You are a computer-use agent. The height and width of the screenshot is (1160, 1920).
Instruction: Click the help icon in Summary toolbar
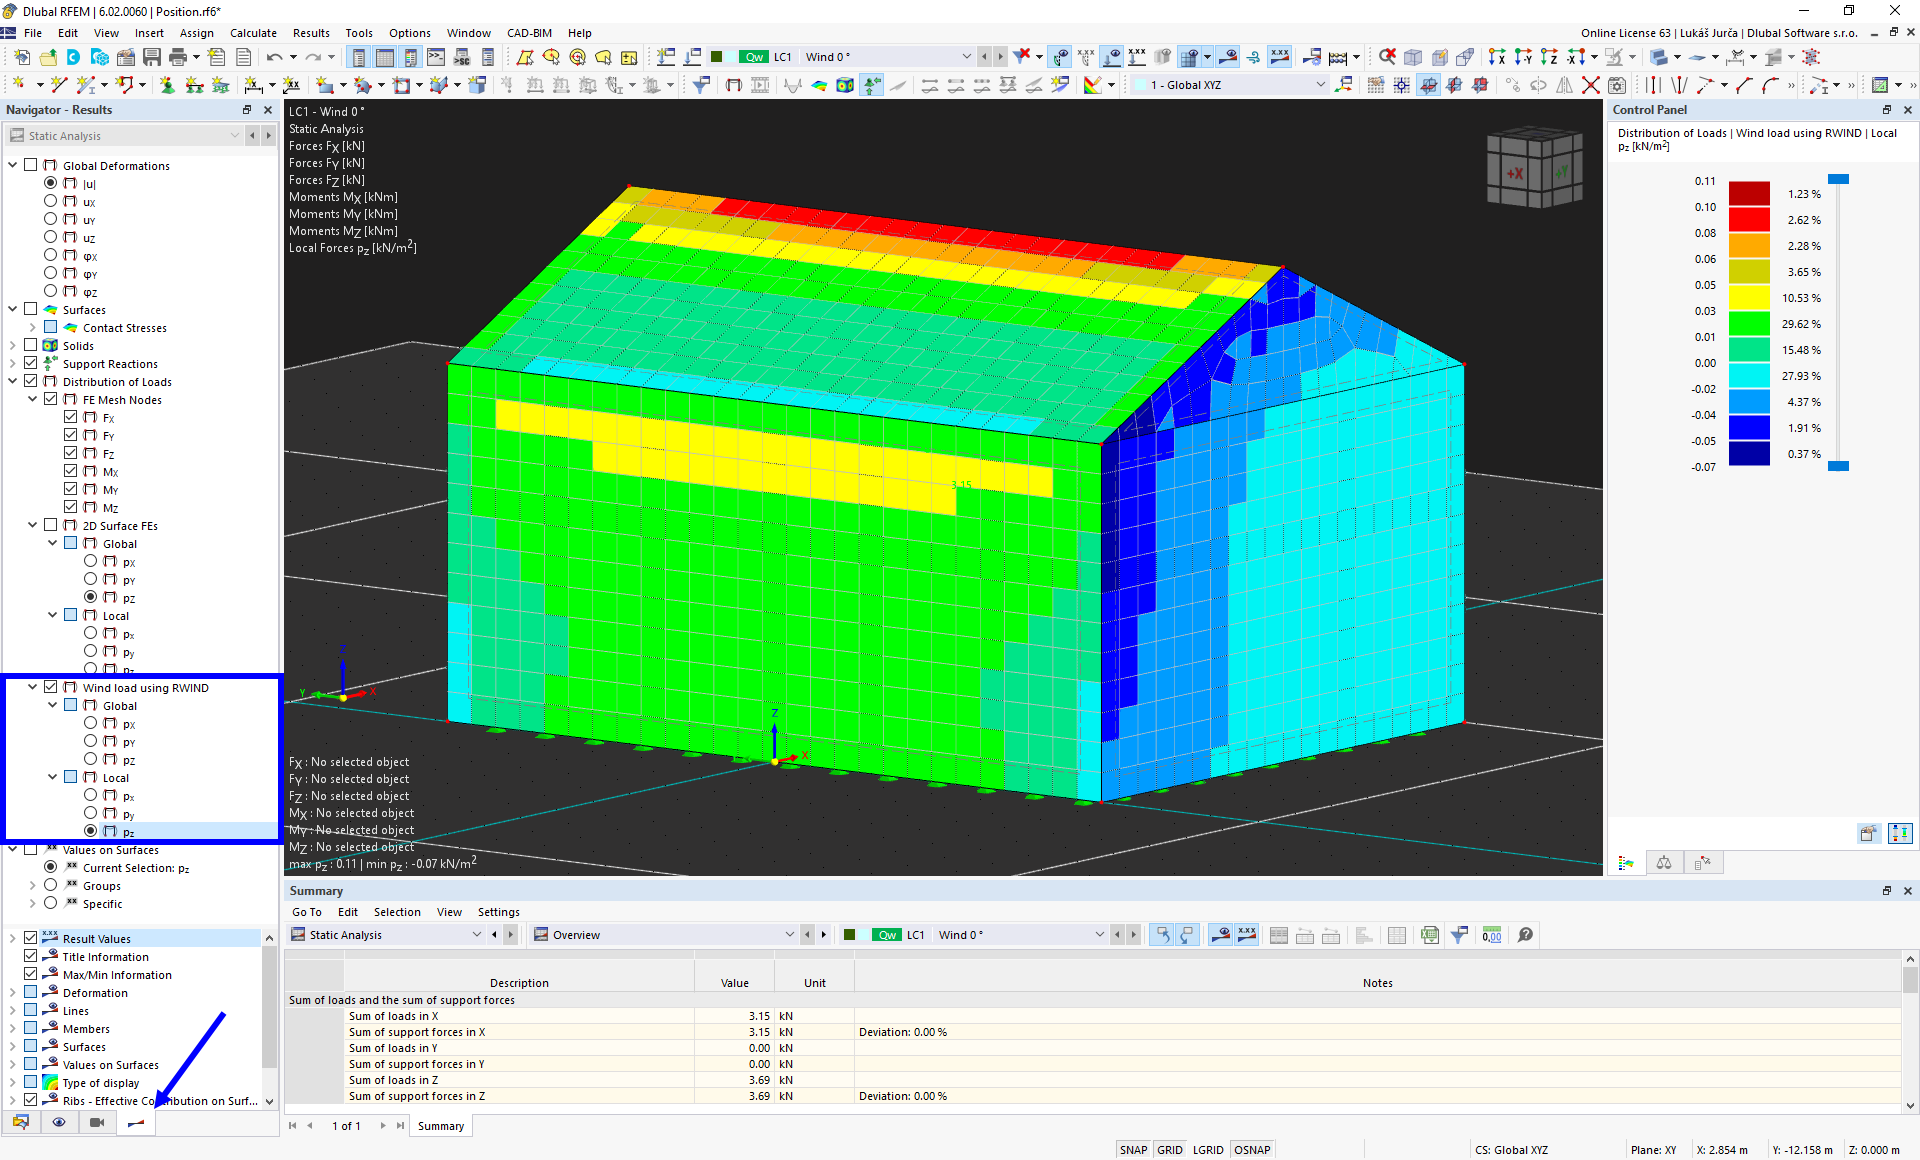coord(1525,935)
